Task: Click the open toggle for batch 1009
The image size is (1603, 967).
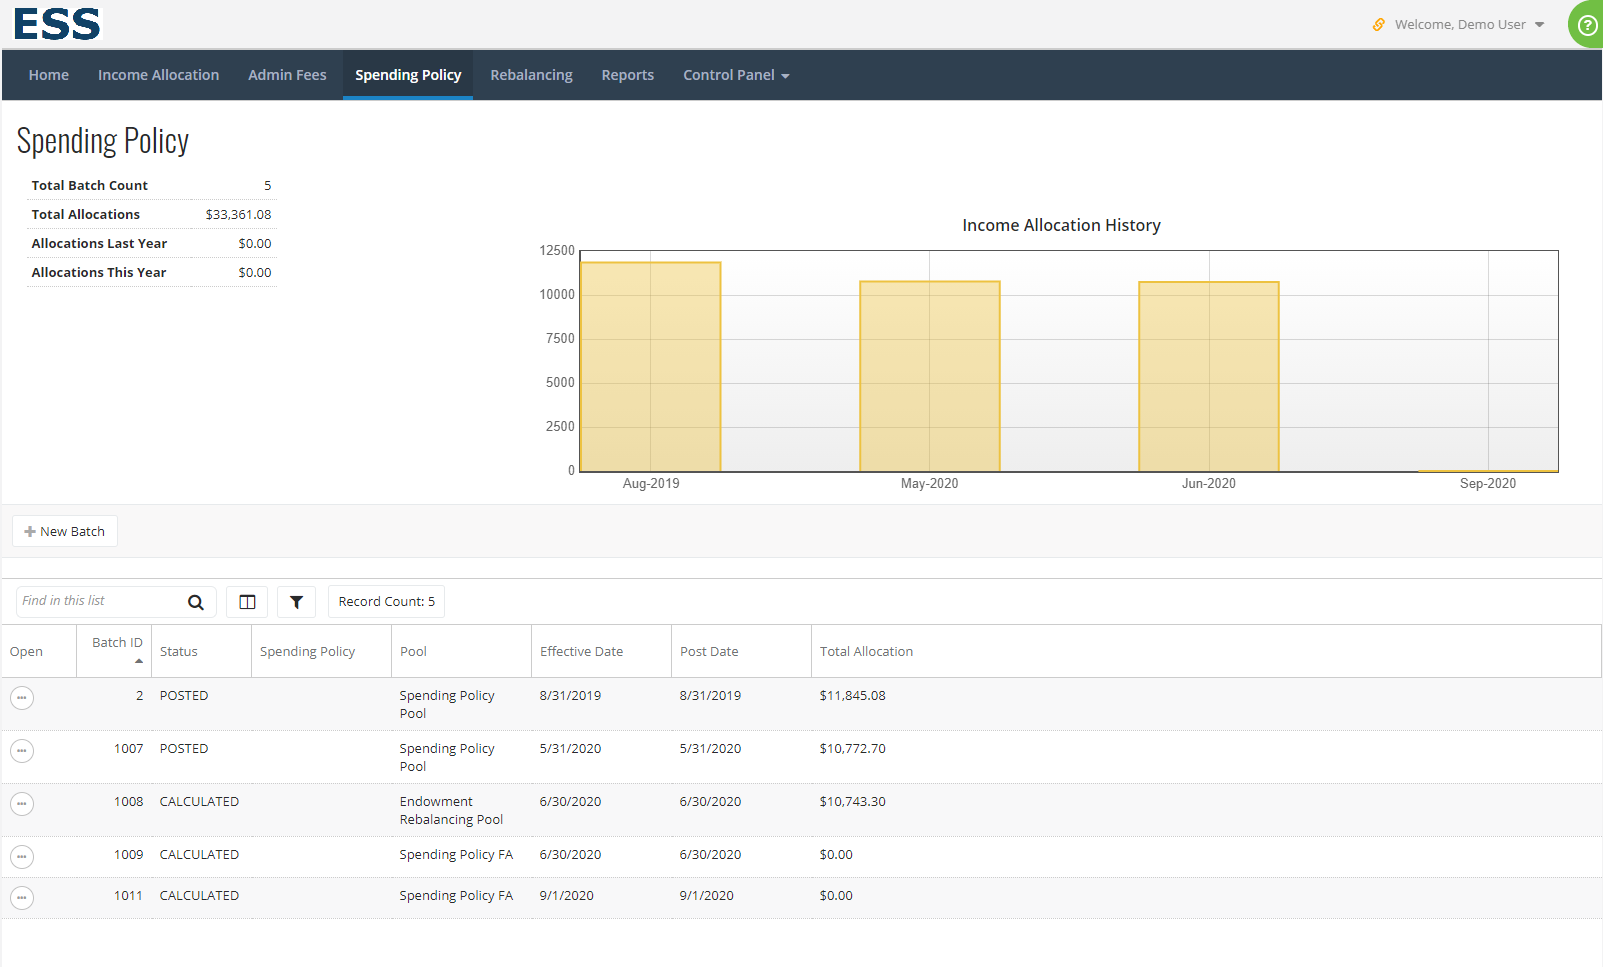Action: click(x=22, y=857)
